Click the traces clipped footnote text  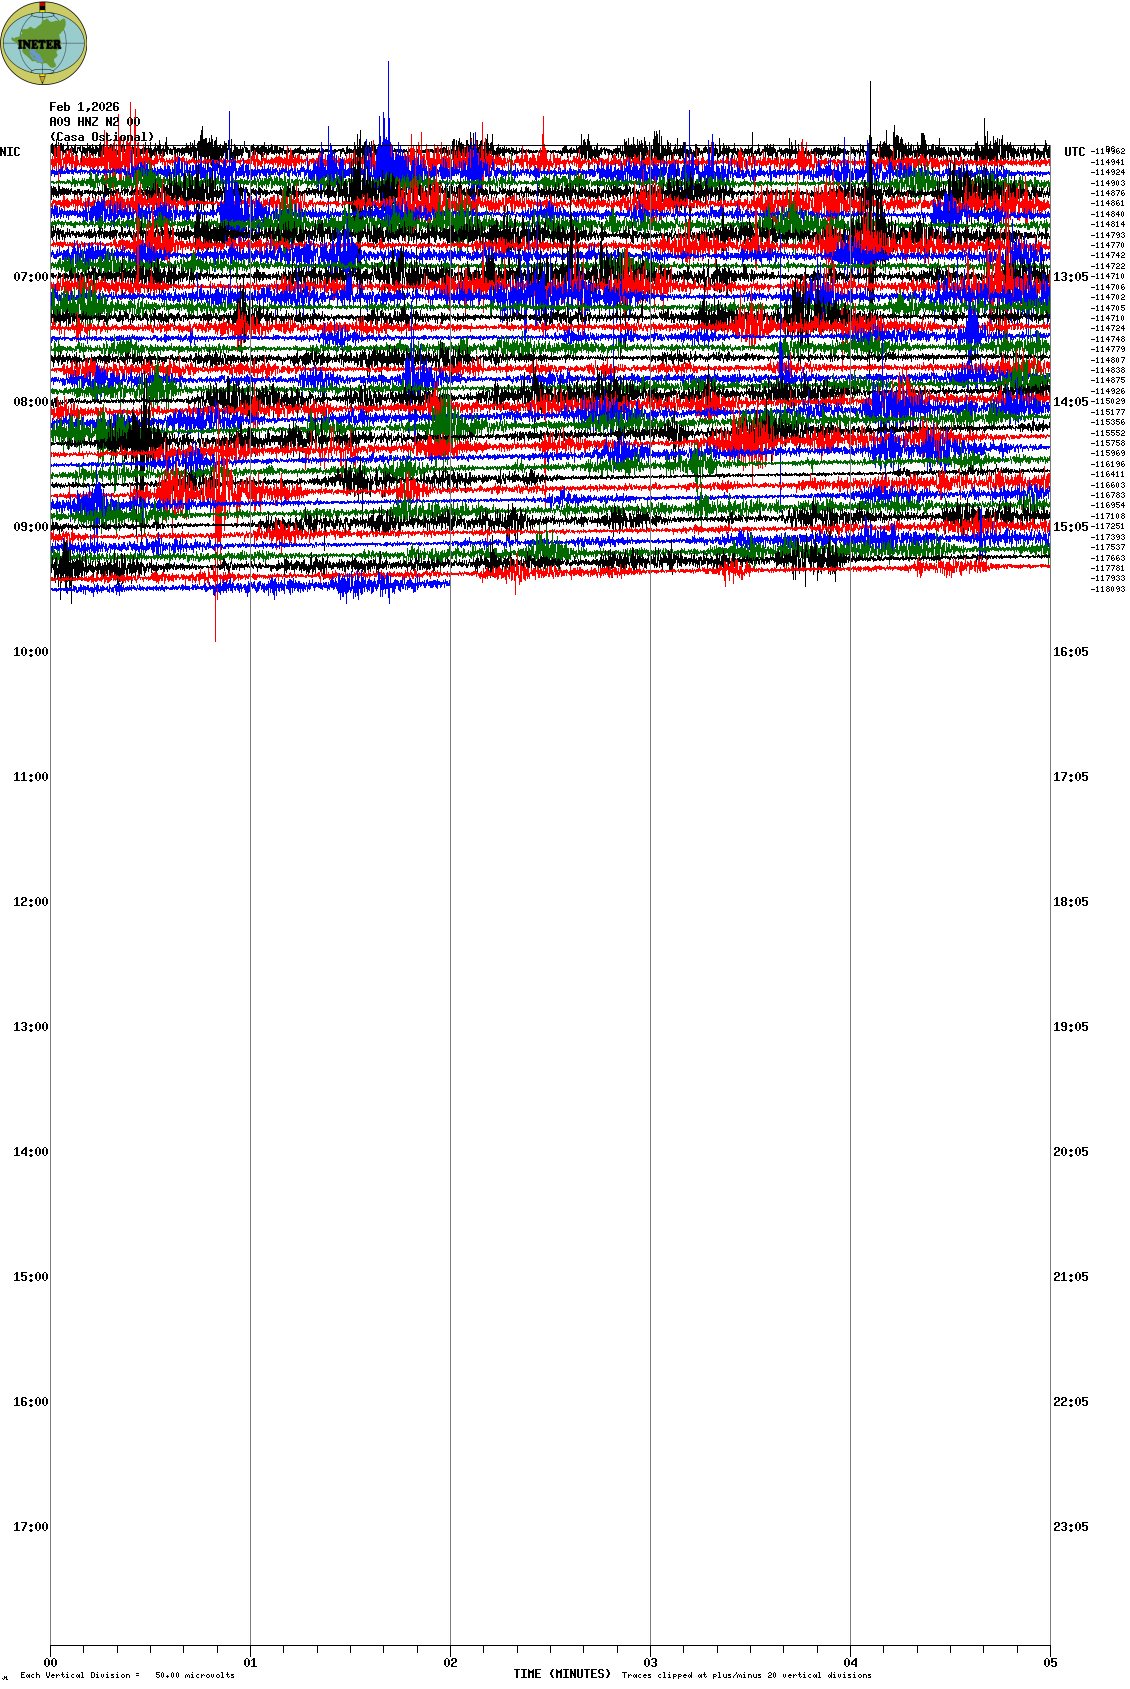click(x=746, y=1675)
